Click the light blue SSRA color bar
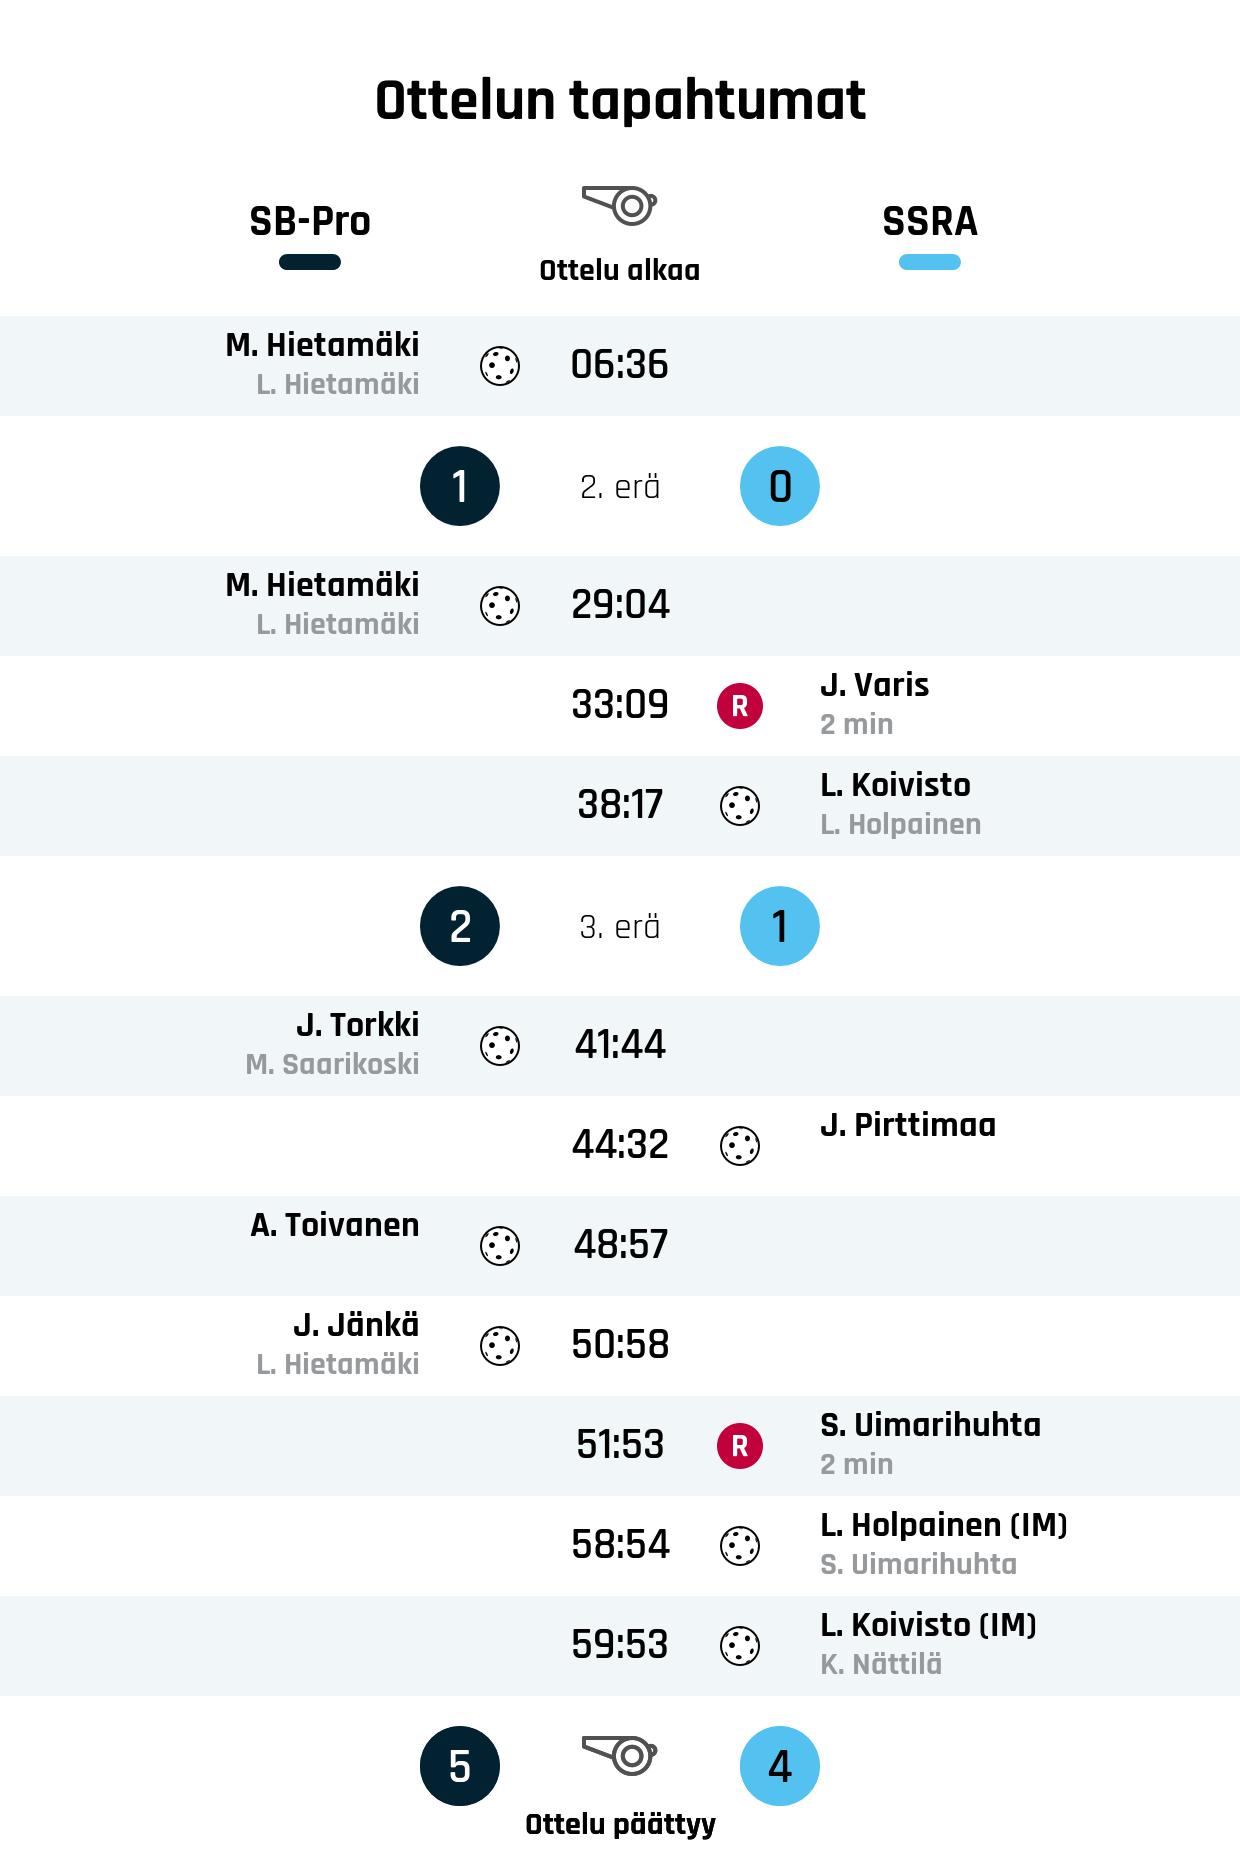Screen dimensions: 1240x1858 coord(929,263)
